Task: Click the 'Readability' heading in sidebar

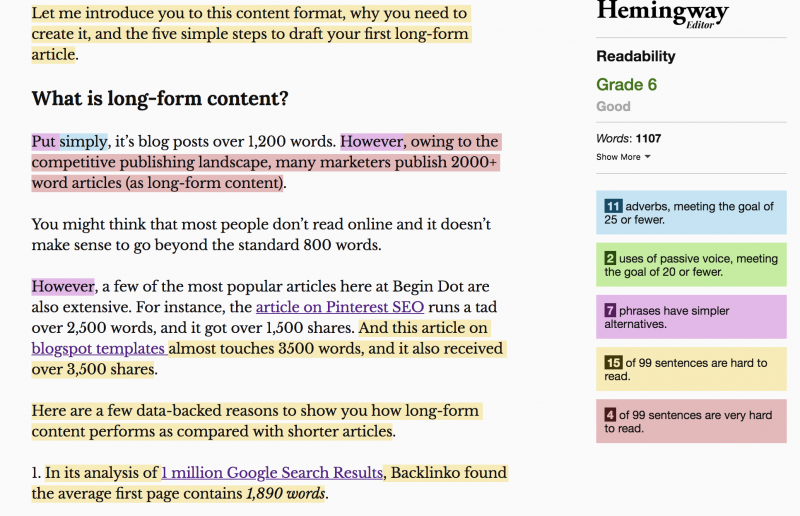Action: tap(636, 56)
